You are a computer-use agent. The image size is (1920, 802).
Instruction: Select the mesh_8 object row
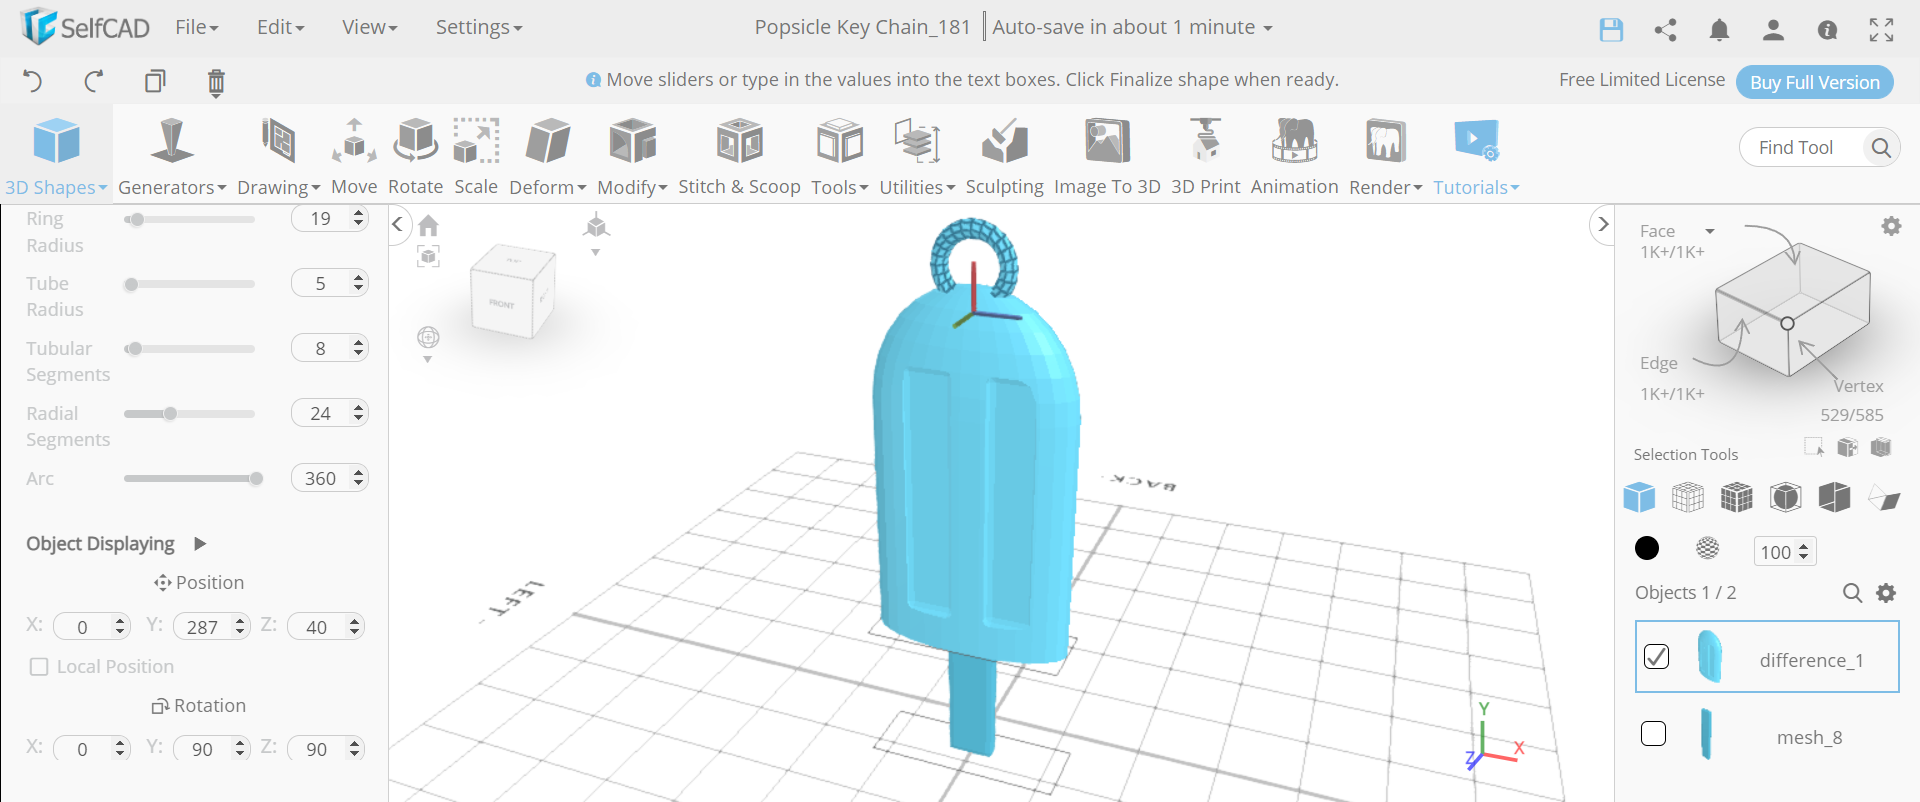coord(1767,734)
